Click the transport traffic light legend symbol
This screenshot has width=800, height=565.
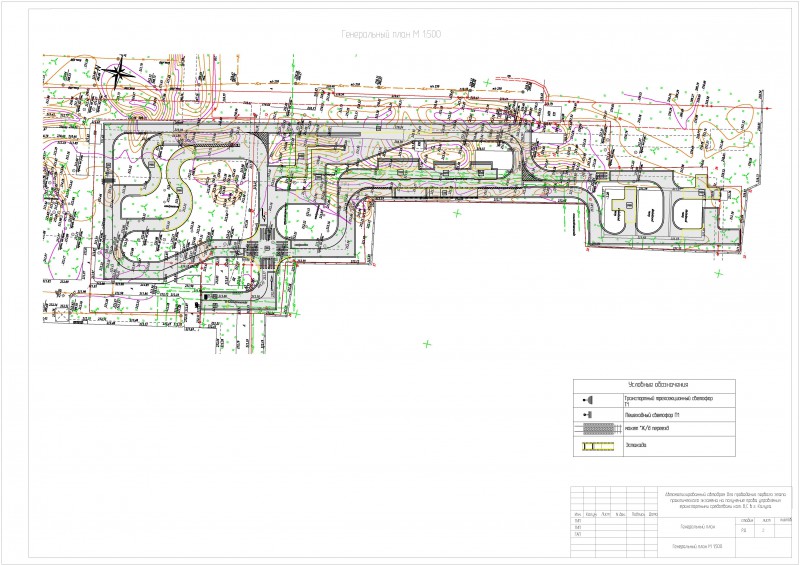588,400
